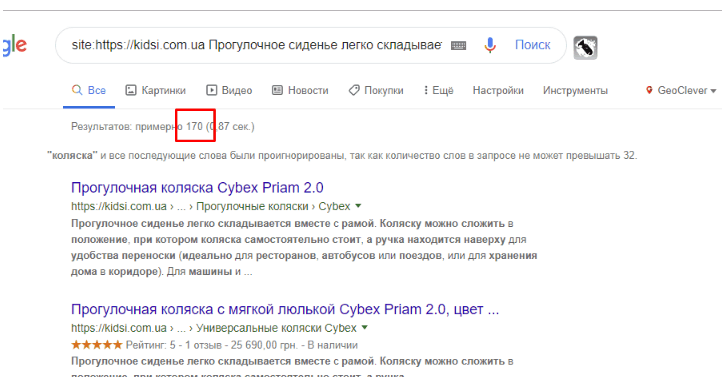722x377 pixels.
Task: Click the ignored words notice about "коляска"
Action: click(342, 156)
